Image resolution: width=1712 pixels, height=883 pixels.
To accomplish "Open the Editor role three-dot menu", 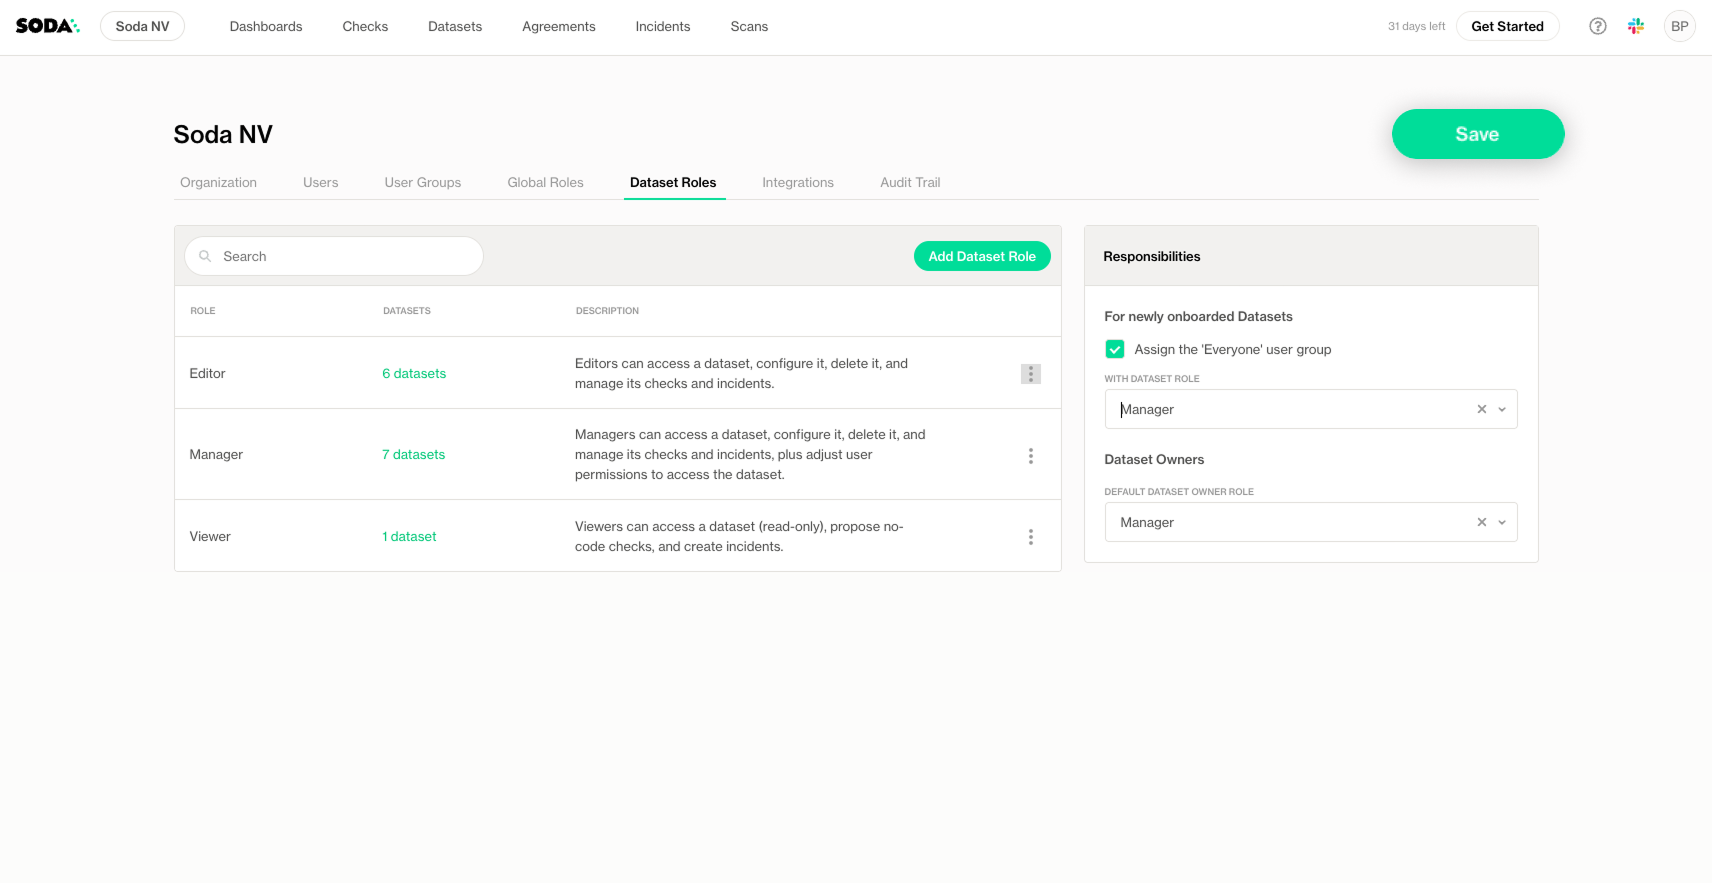I will (x=1030, y=374).
